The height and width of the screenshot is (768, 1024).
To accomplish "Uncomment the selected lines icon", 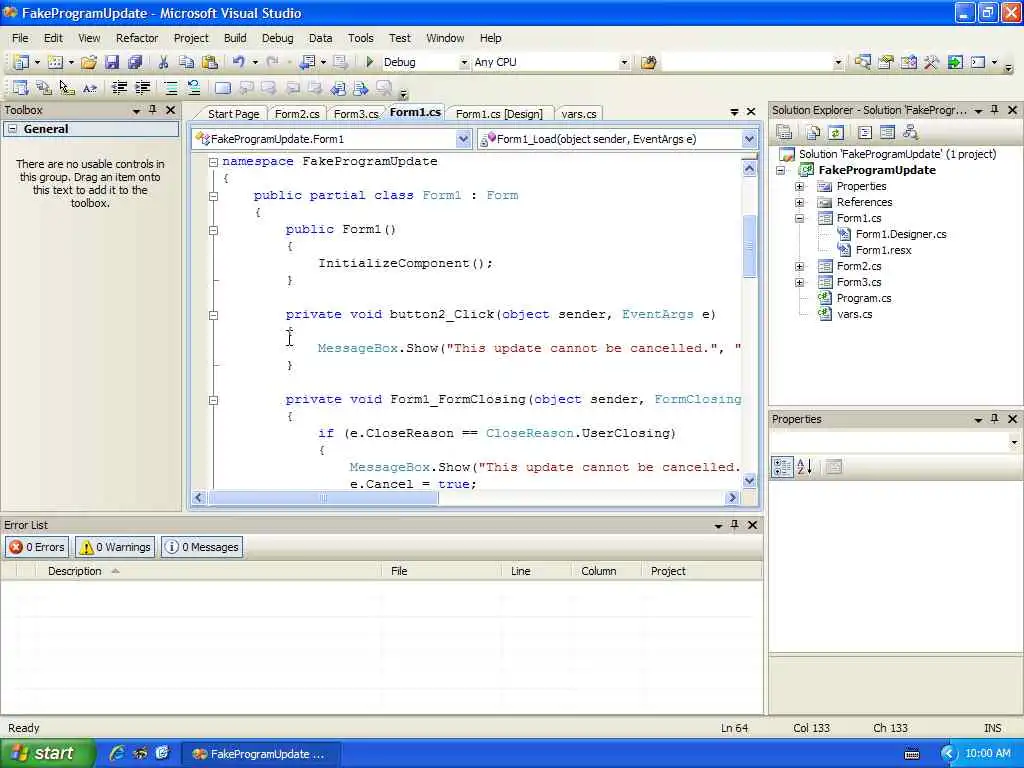I will [194, 88].
